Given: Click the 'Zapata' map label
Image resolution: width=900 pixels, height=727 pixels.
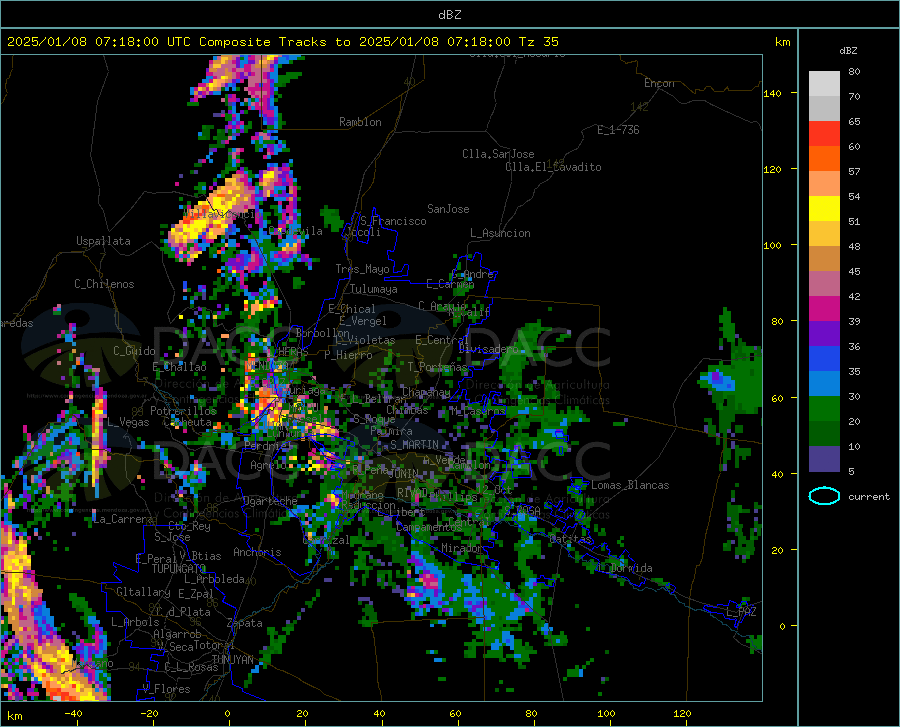Looking at the screenshot, I should point(245,623).
